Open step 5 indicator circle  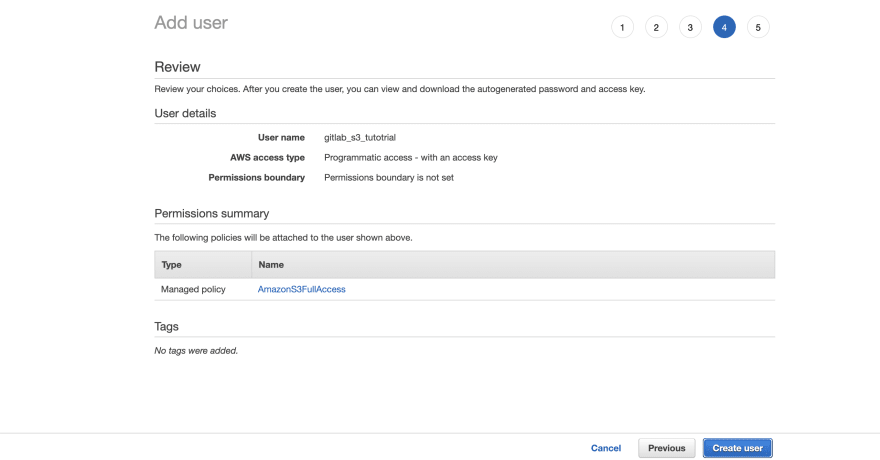758,27
